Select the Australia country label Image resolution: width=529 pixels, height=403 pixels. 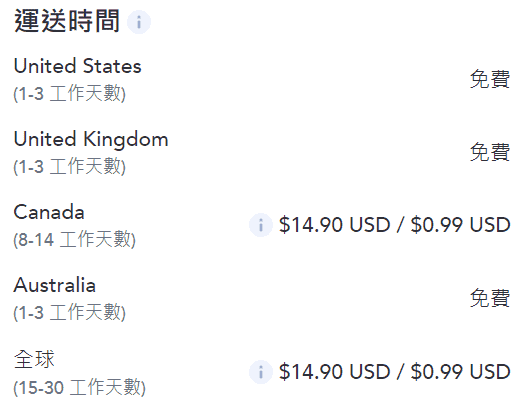point(55,285)
